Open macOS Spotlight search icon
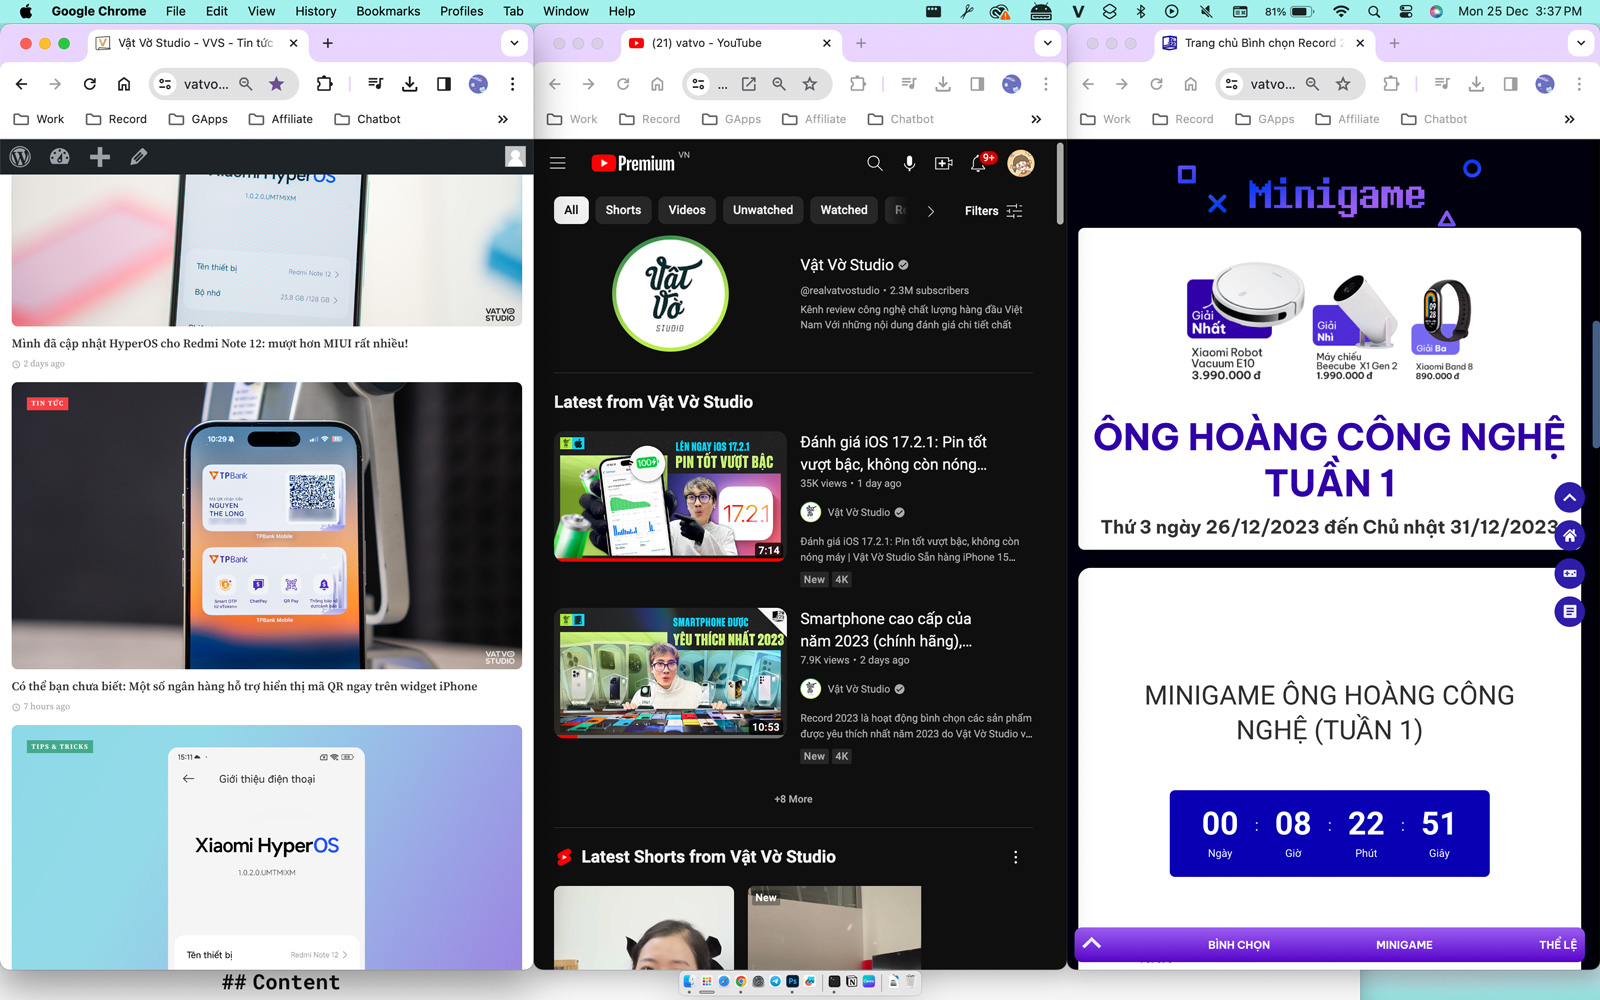 point(1374,11)
